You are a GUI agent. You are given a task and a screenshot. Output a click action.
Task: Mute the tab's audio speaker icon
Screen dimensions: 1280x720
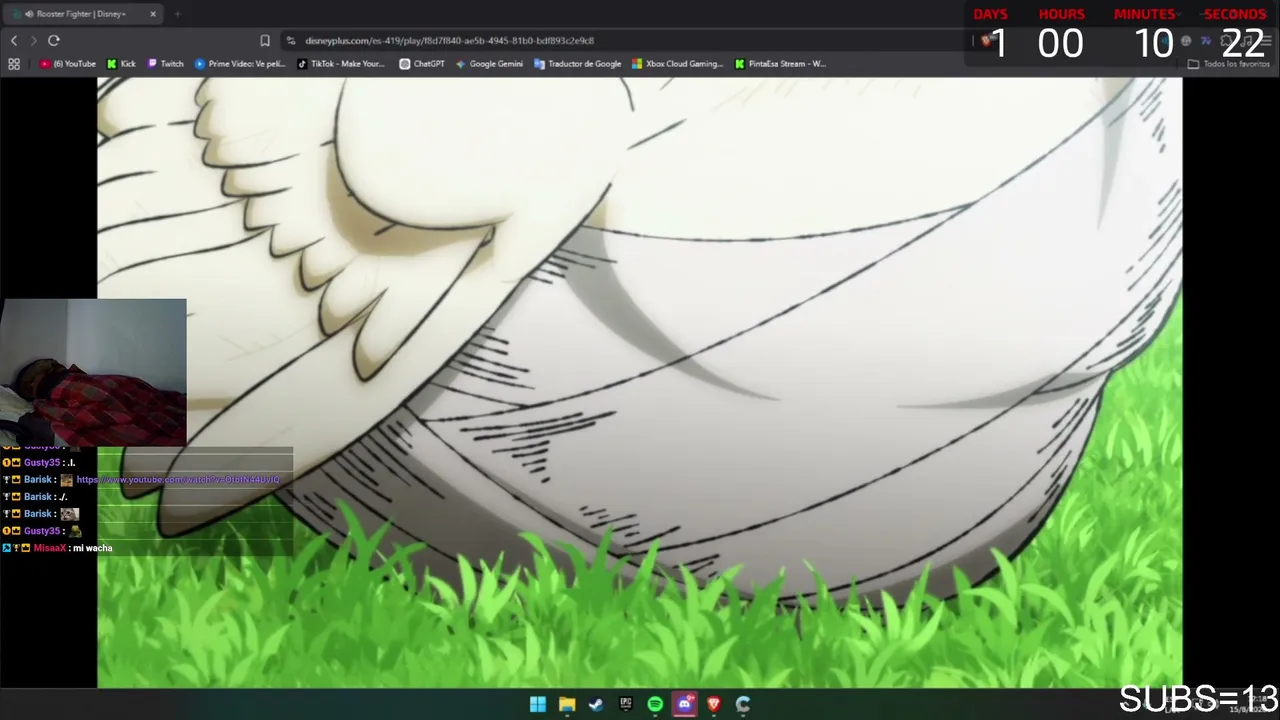[x=29, y=14]
